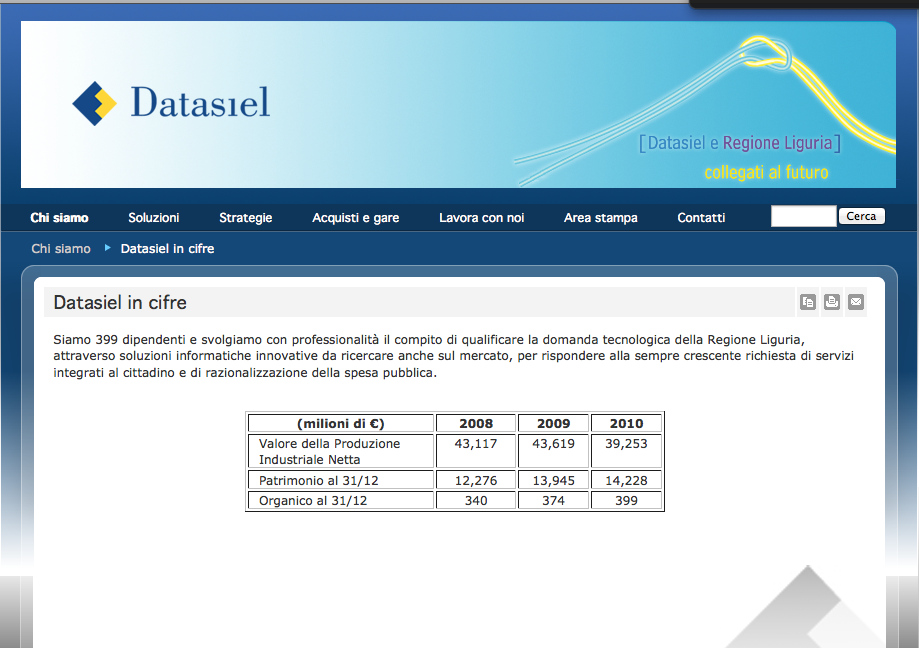919x648 pixels.
Task: Navigate to Lavora con noi
Action: (481, 217)
